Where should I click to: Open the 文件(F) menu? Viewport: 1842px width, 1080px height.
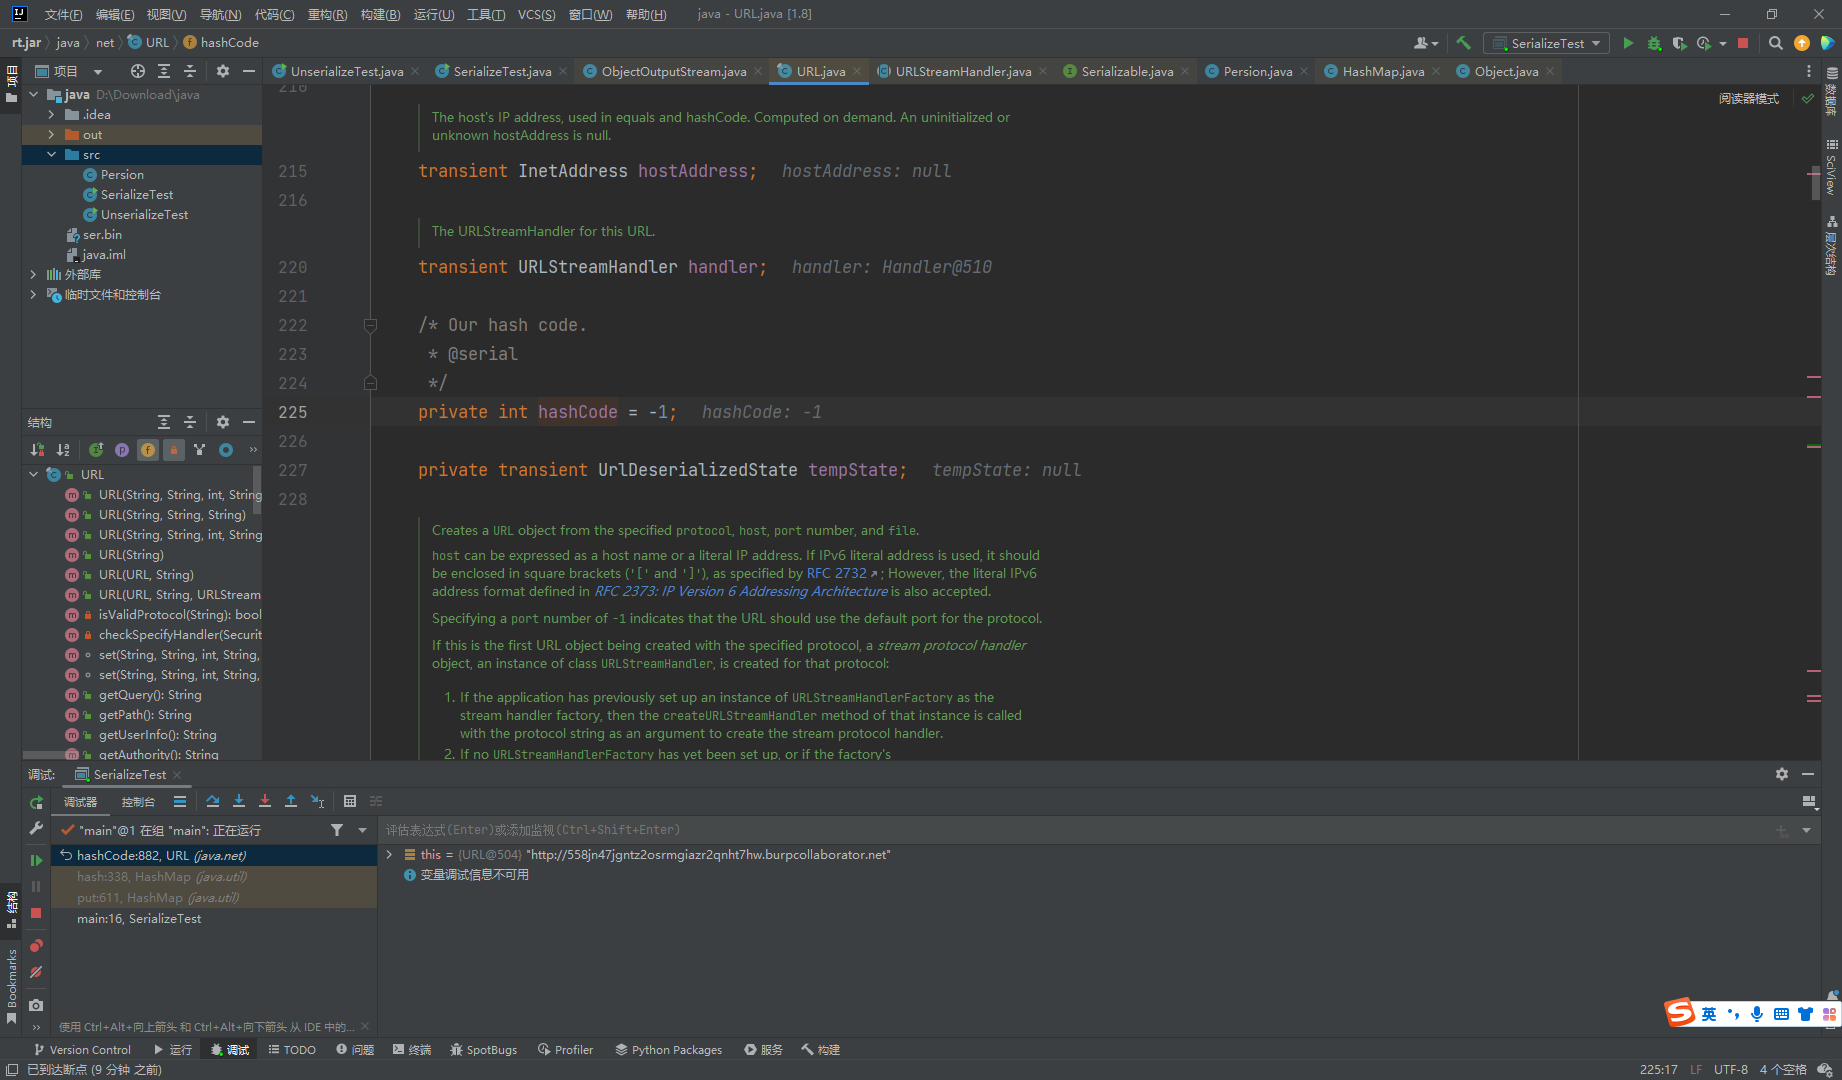click(x=63, y=14)
